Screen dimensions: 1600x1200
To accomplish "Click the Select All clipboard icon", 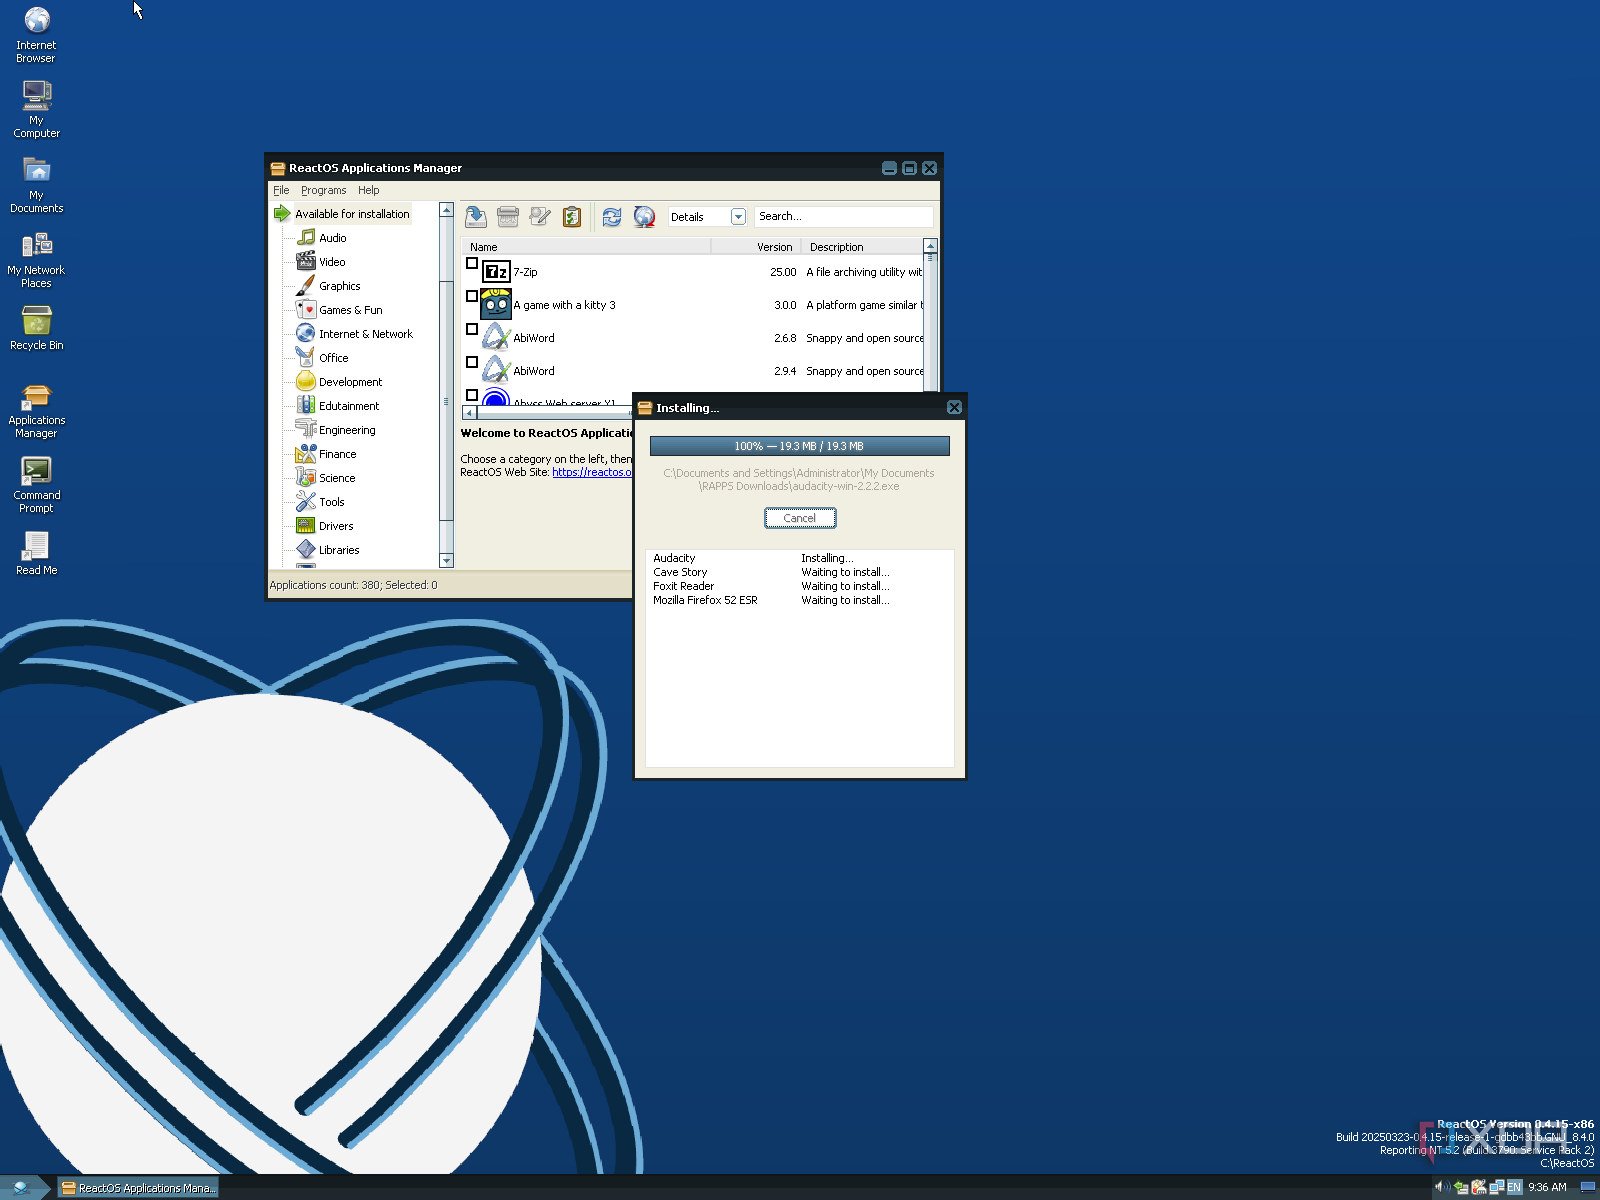I will (572, 216).
